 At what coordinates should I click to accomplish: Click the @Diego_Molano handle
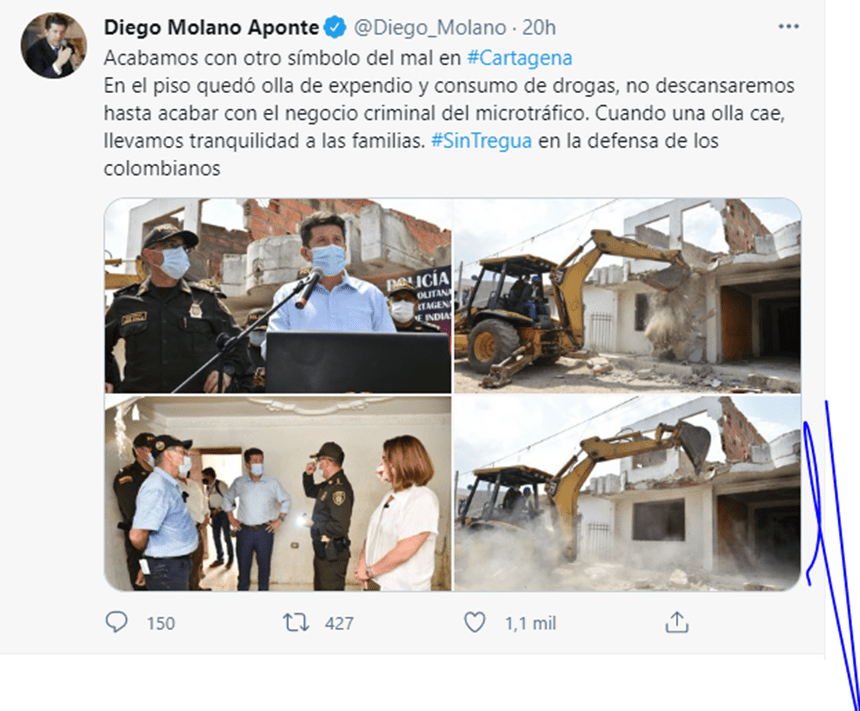click(430, 27)
